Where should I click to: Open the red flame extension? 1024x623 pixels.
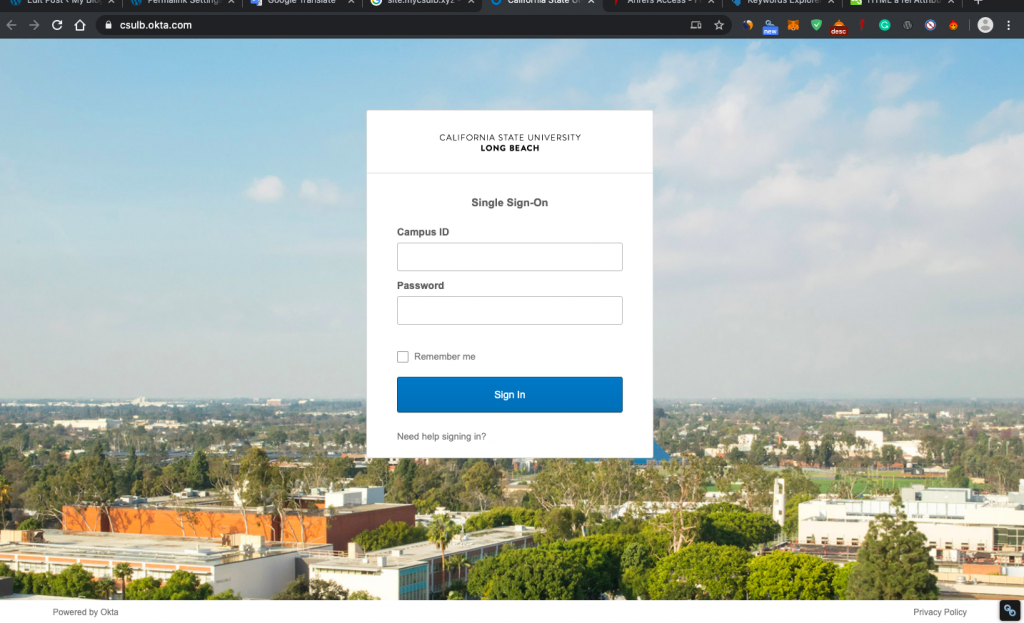(x=953, y=25)
